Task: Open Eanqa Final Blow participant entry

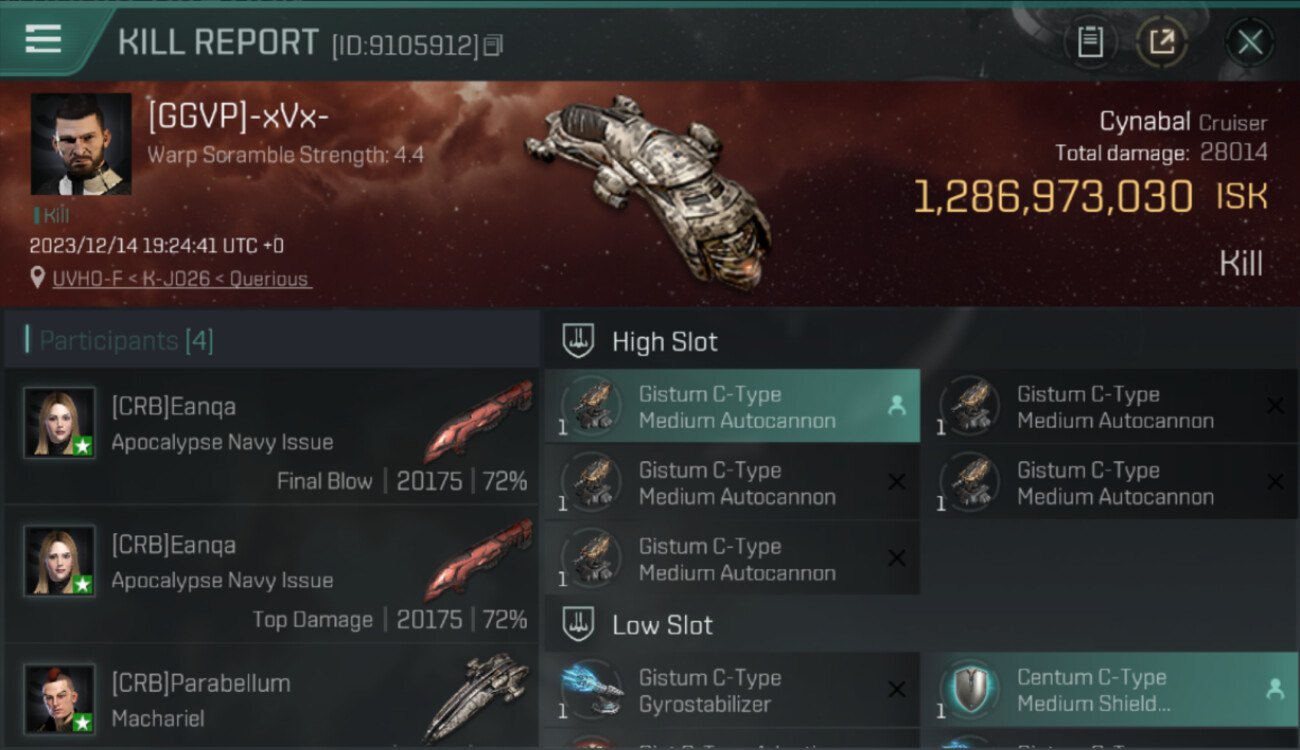Action: 271,436
